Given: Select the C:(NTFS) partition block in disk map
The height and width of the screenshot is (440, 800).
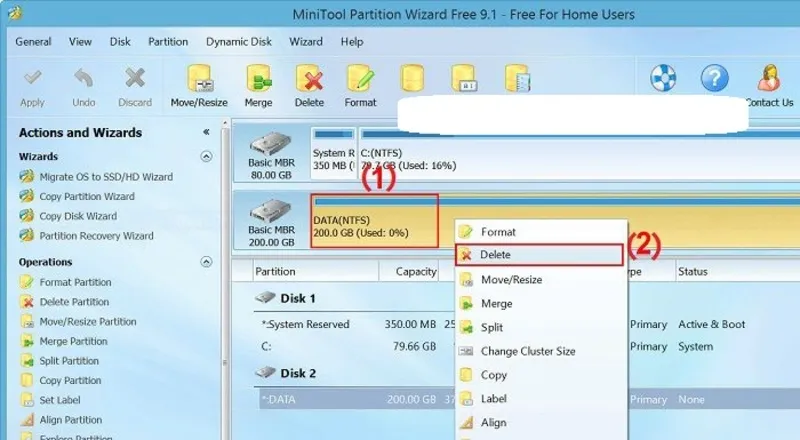Looking at the screenshot, I should [x=579, y=154].
